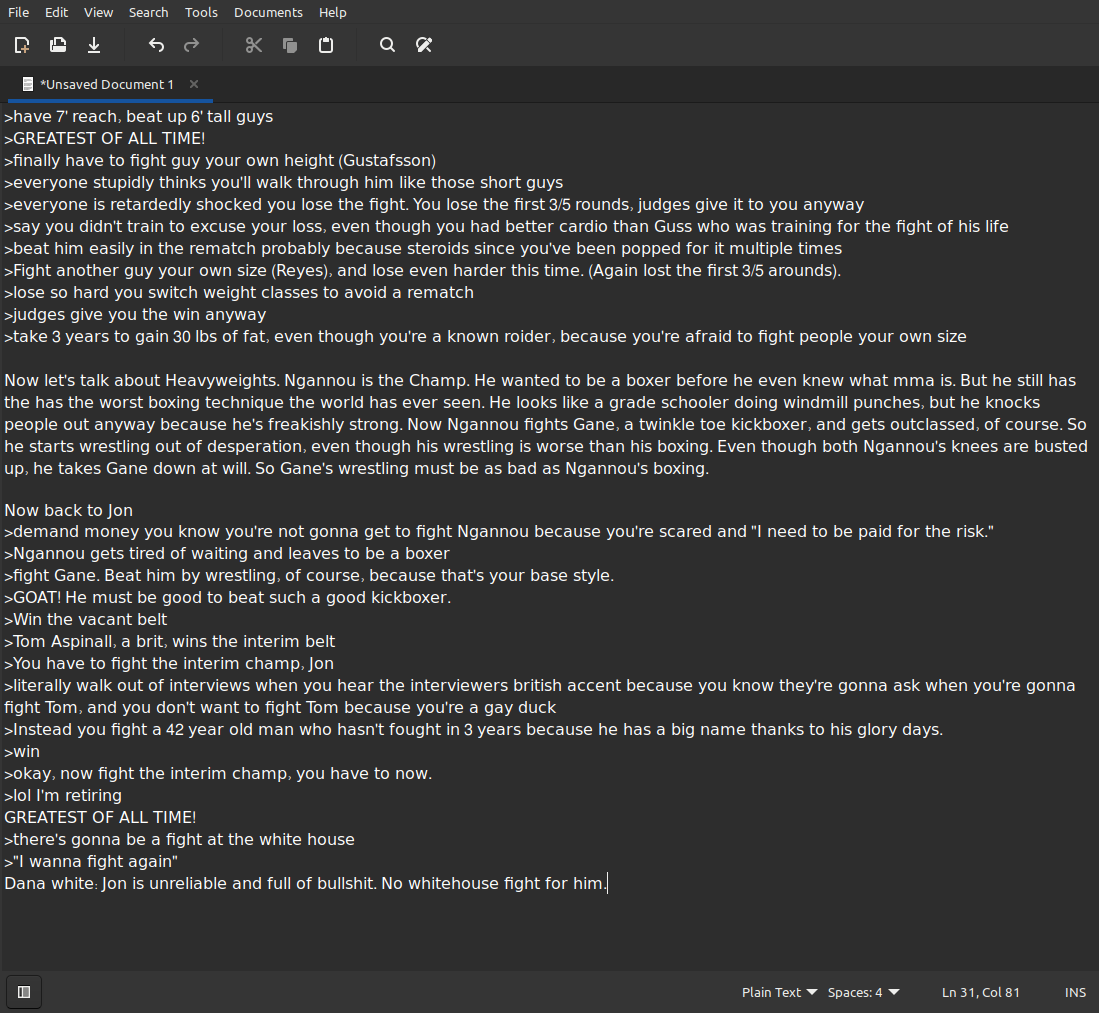The image size is (1099, 1013).
Task: Open the File menu
Action: click(x=18, y=13)
